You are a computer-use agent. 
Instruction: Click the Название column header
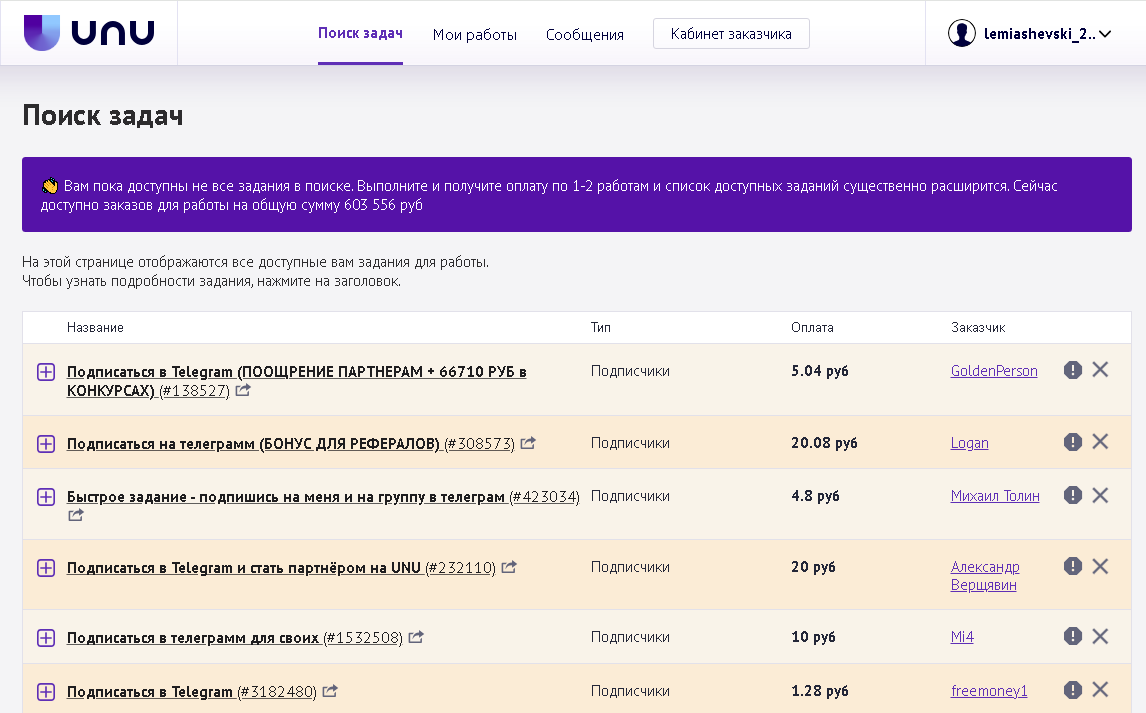point(95,327)
